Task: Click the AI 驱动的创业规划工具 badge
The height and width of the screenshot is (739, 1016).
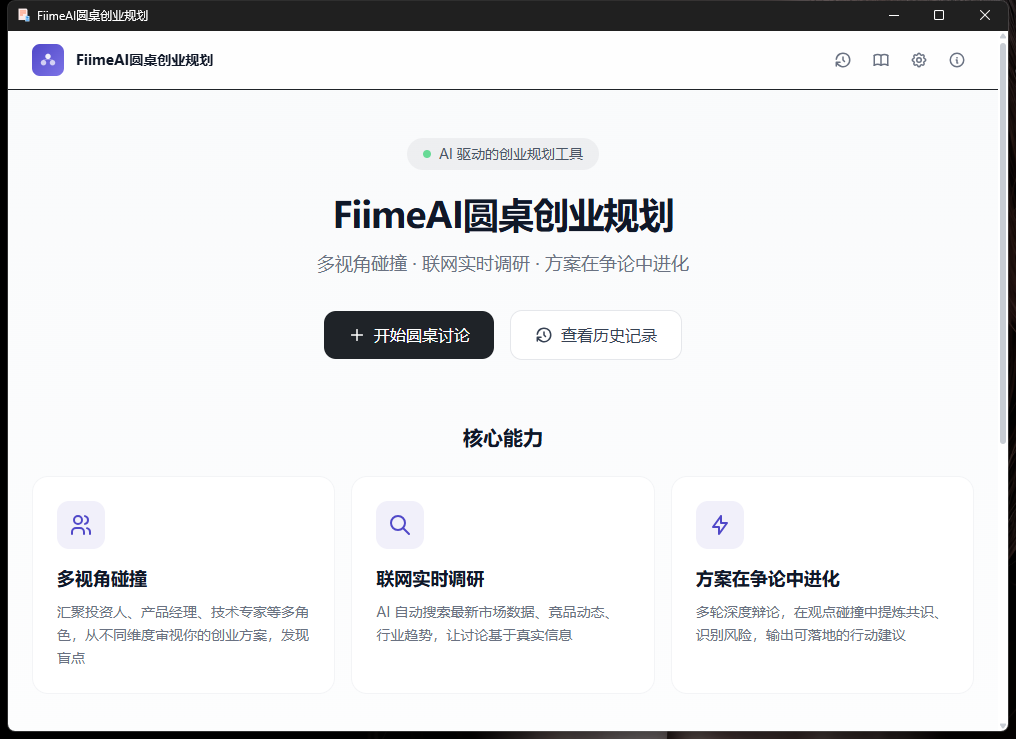Action: pyautogui.click(x=503, y=154)
